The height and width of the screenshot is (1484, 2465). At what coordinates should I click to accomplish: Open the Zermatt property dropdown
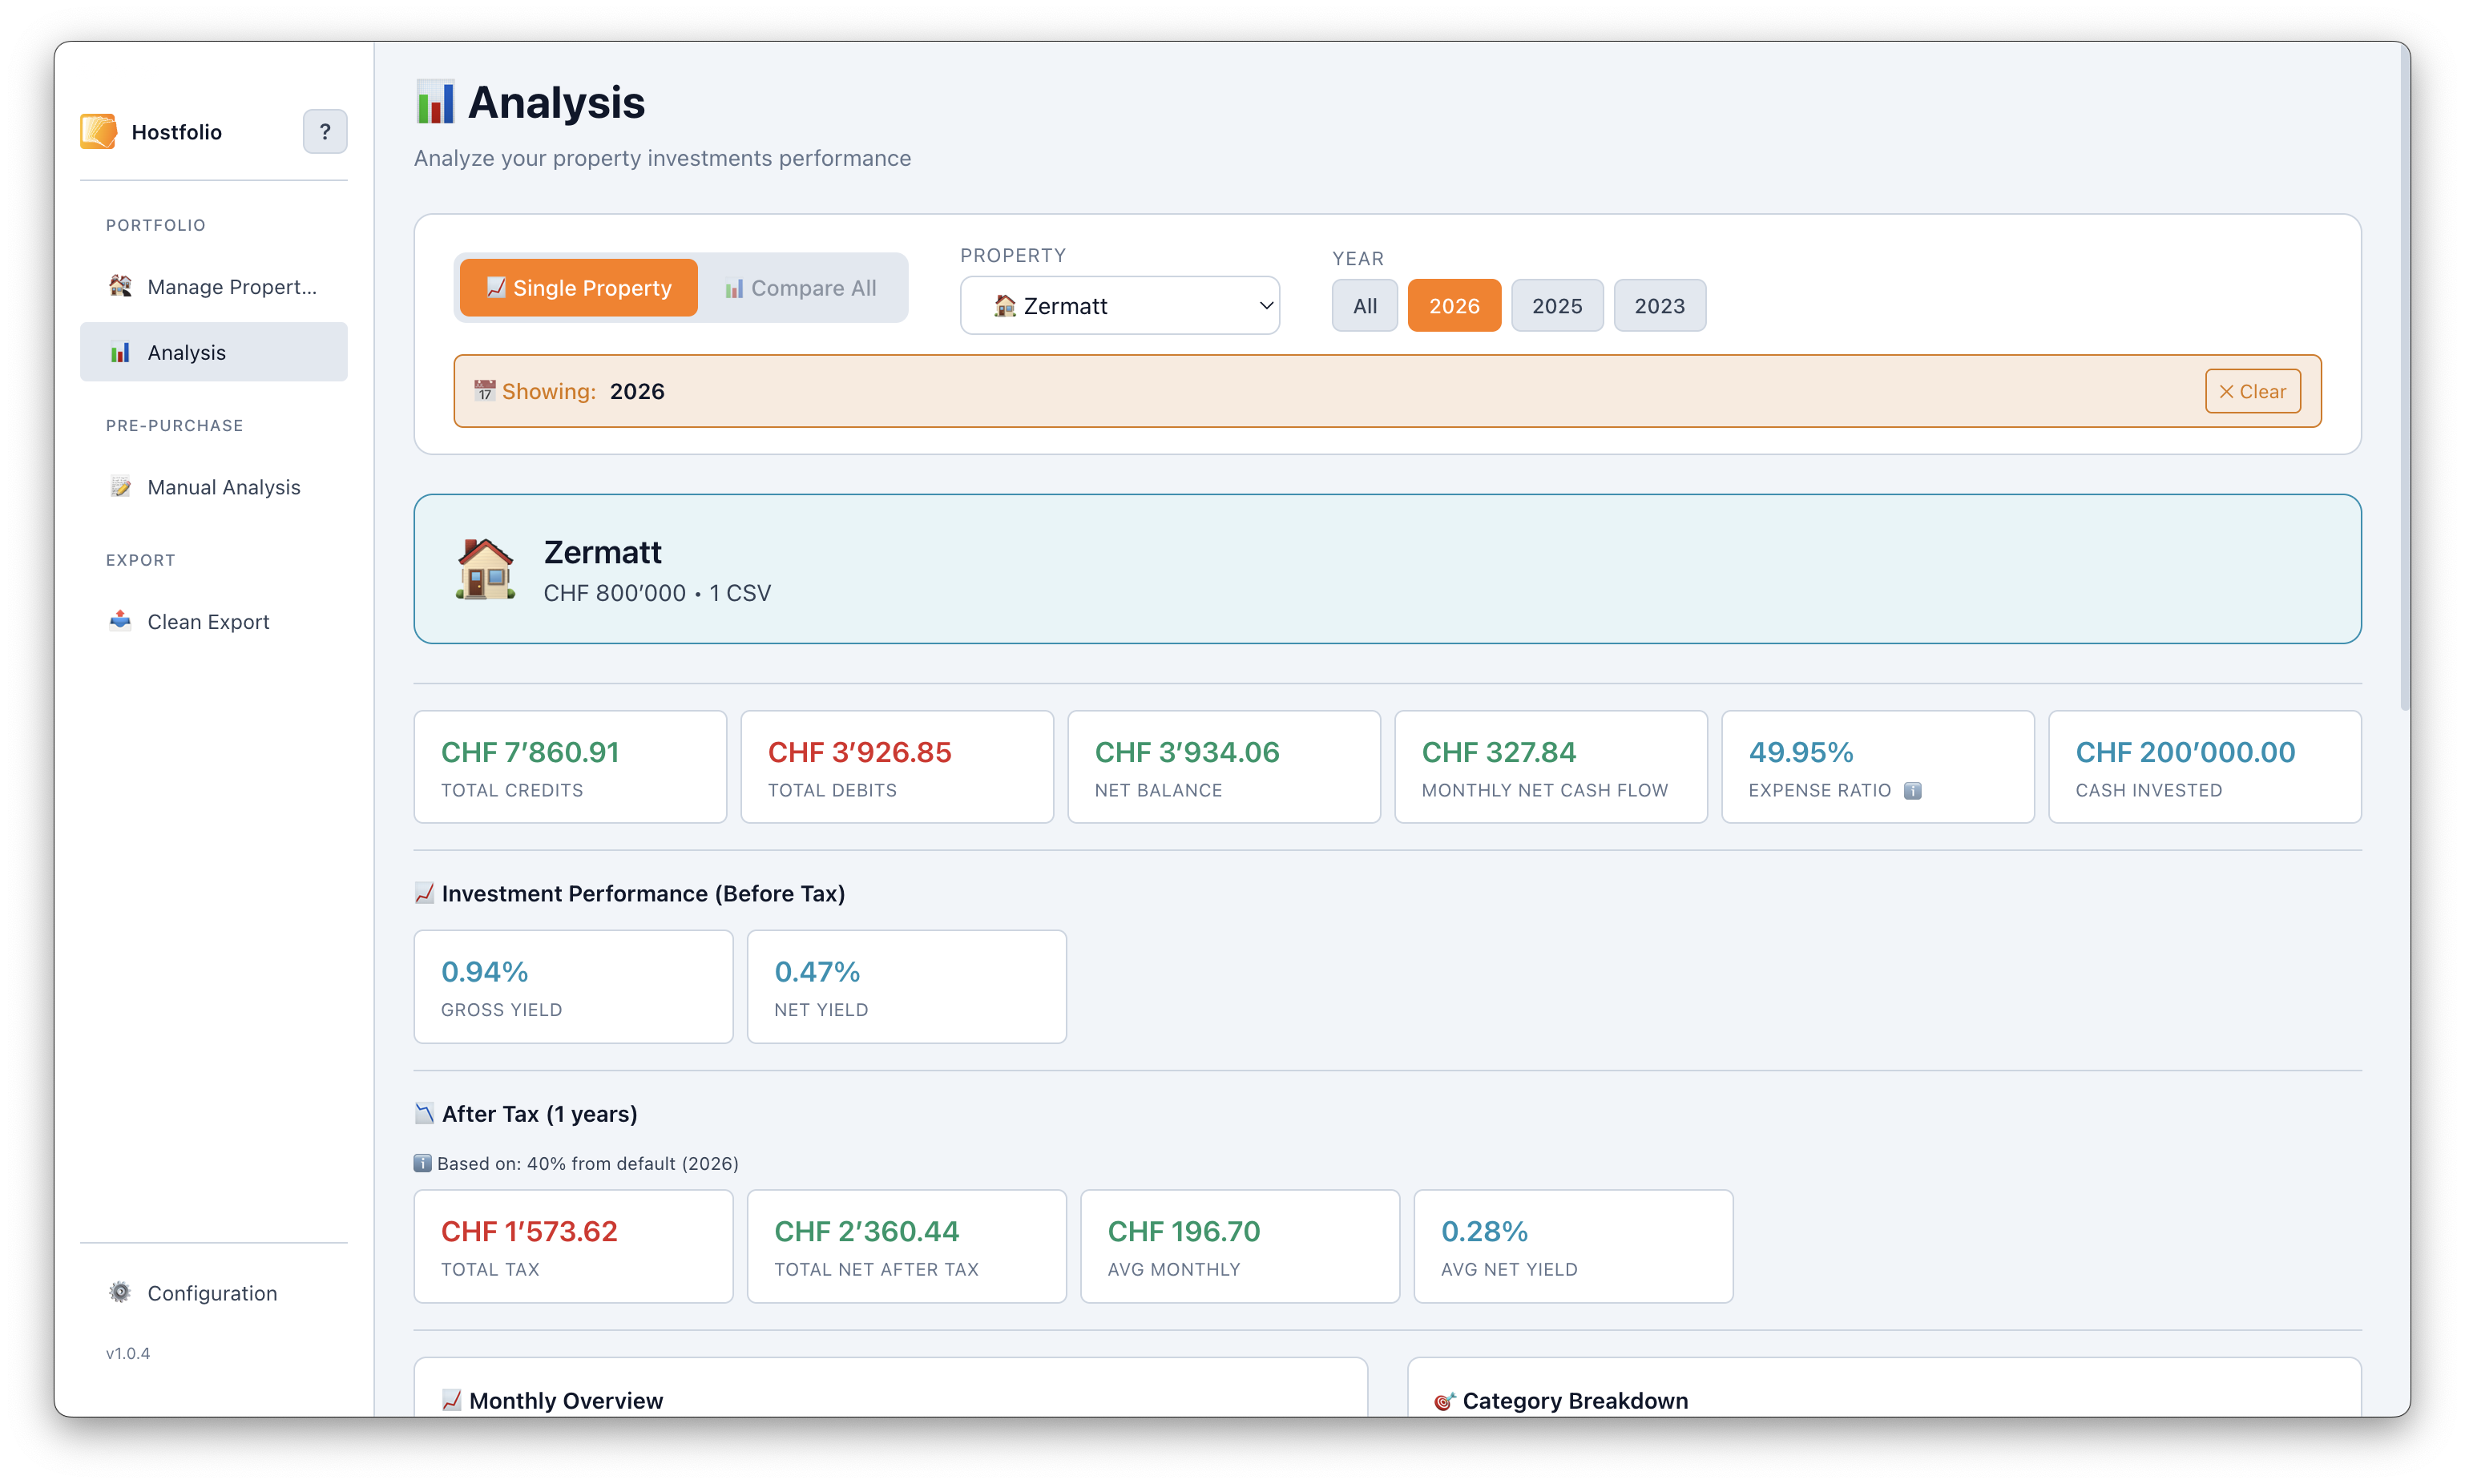1119,306
